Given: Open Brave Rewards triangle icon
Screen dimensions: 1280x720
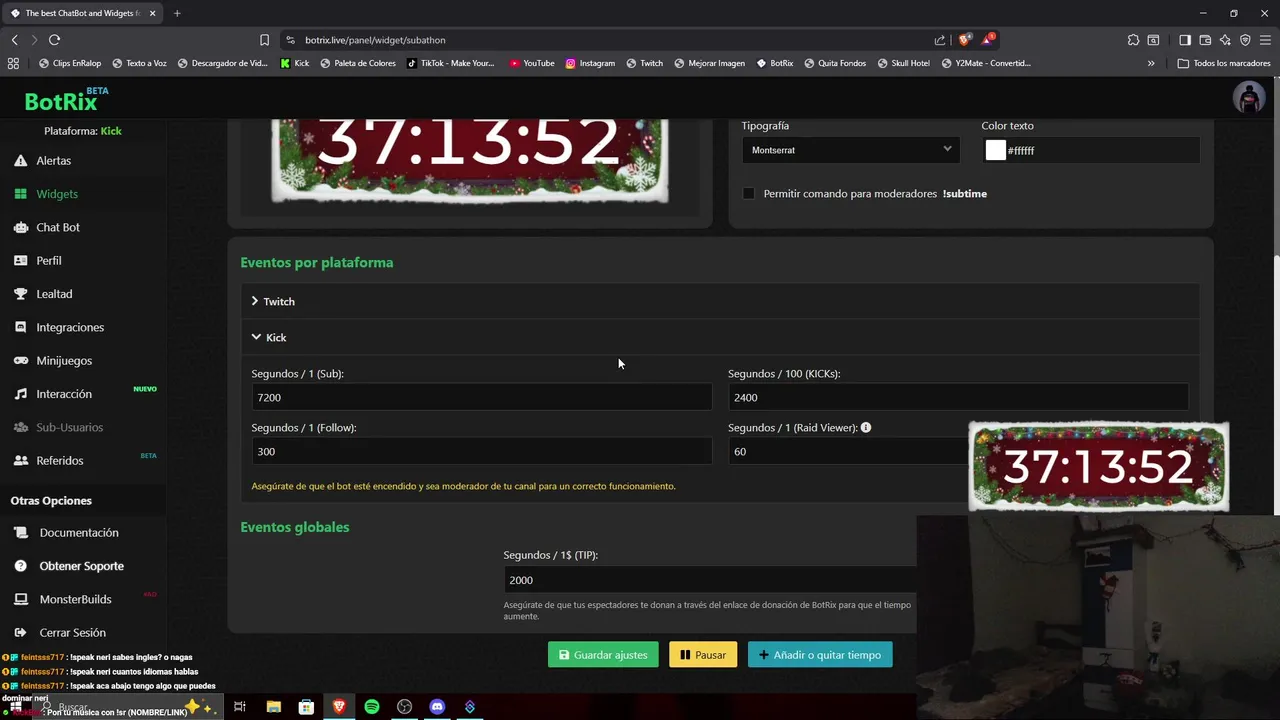Looking at the screenshot, I should coord(988,40).
